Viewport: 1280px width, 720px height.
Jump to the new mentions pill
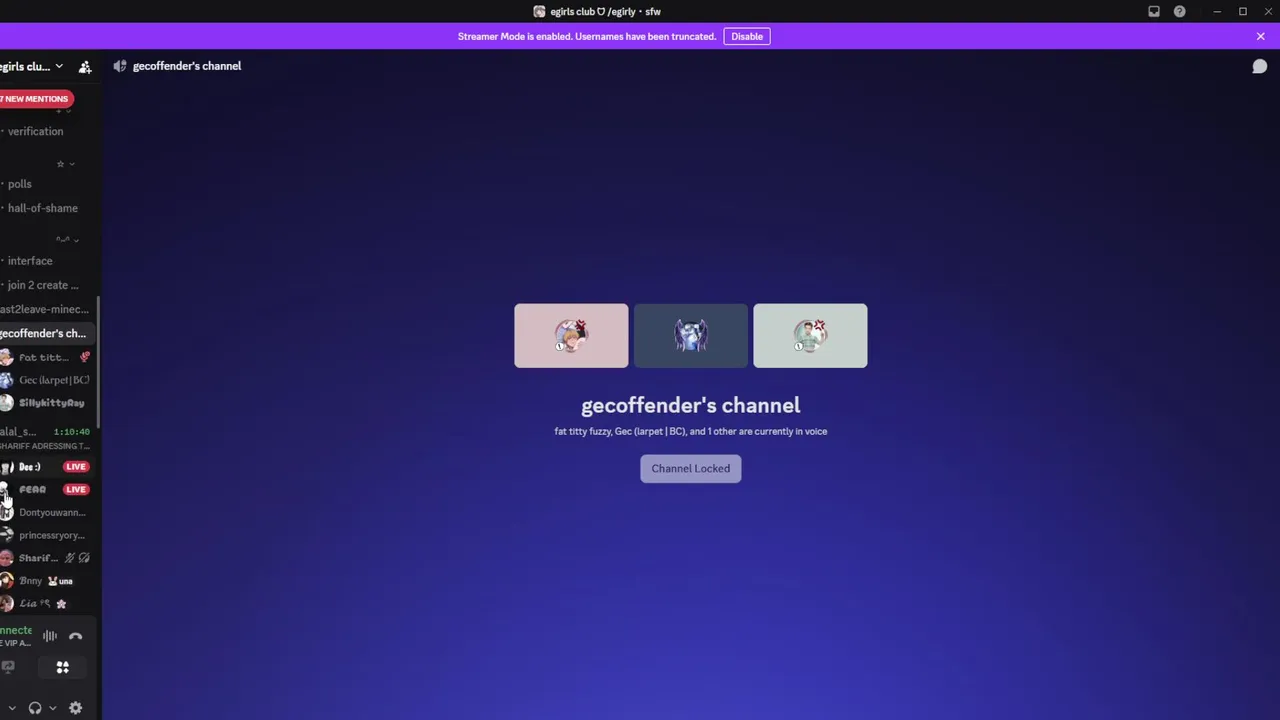[x=36, y=98]
